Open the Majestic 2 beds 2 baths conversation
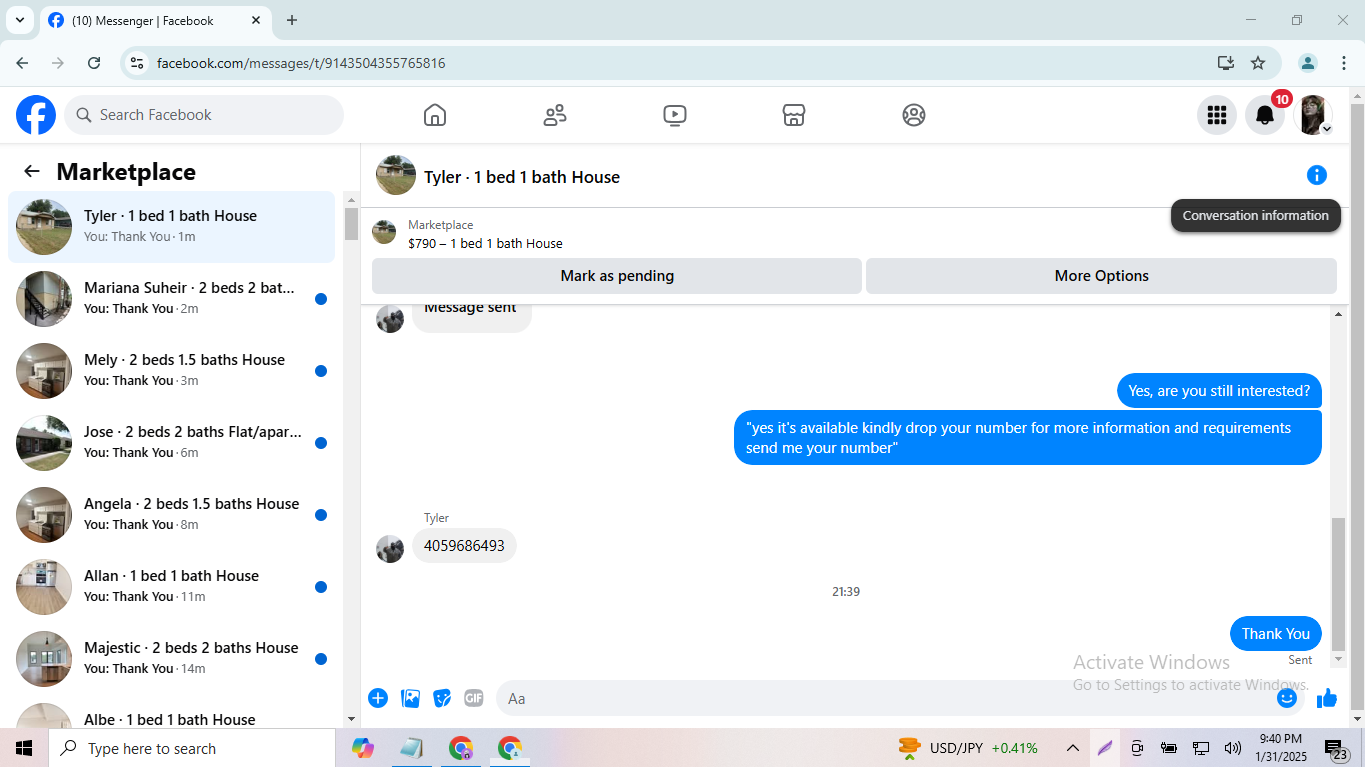This screenshot has width=1365, height=767. click(x=171, y=659)
